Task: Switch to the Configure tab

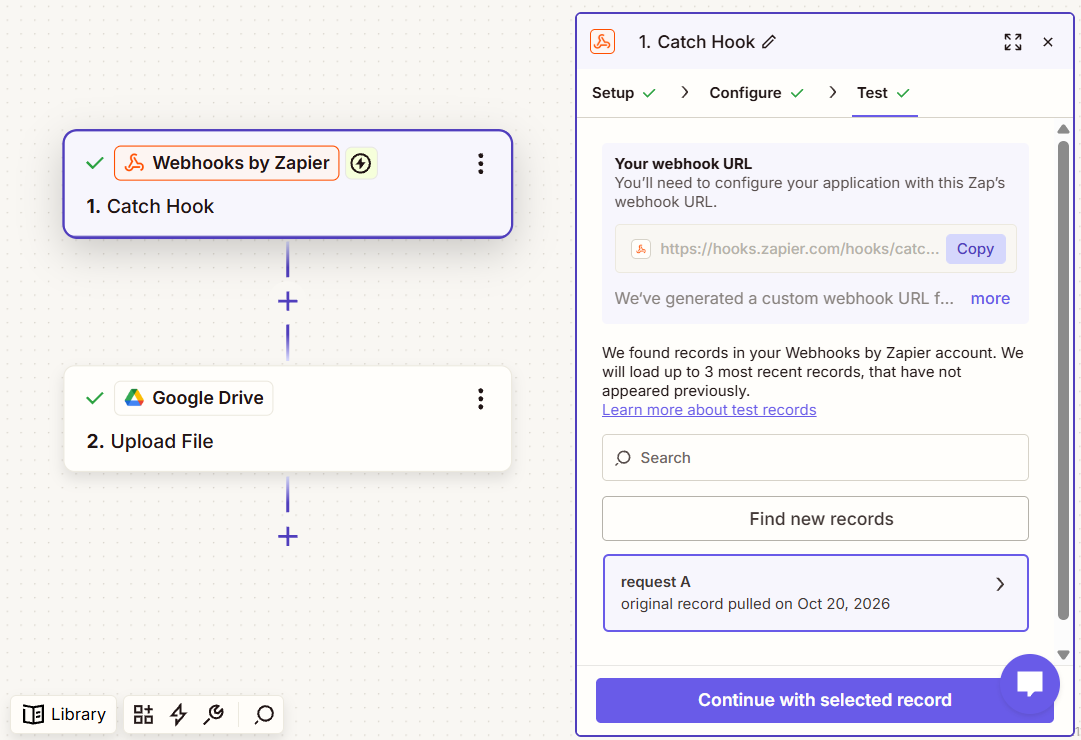Action: point(756,93)
